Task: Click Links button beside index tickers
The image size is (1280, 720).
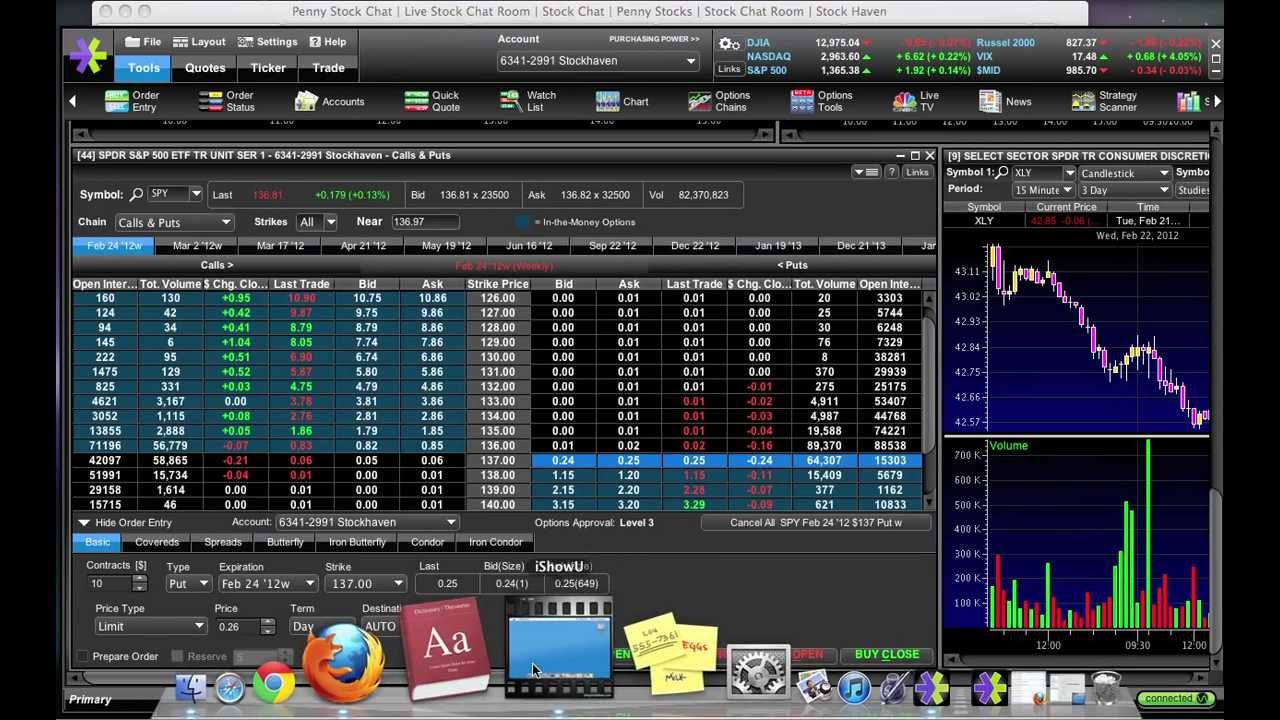Action: click(x=729, y=69)
